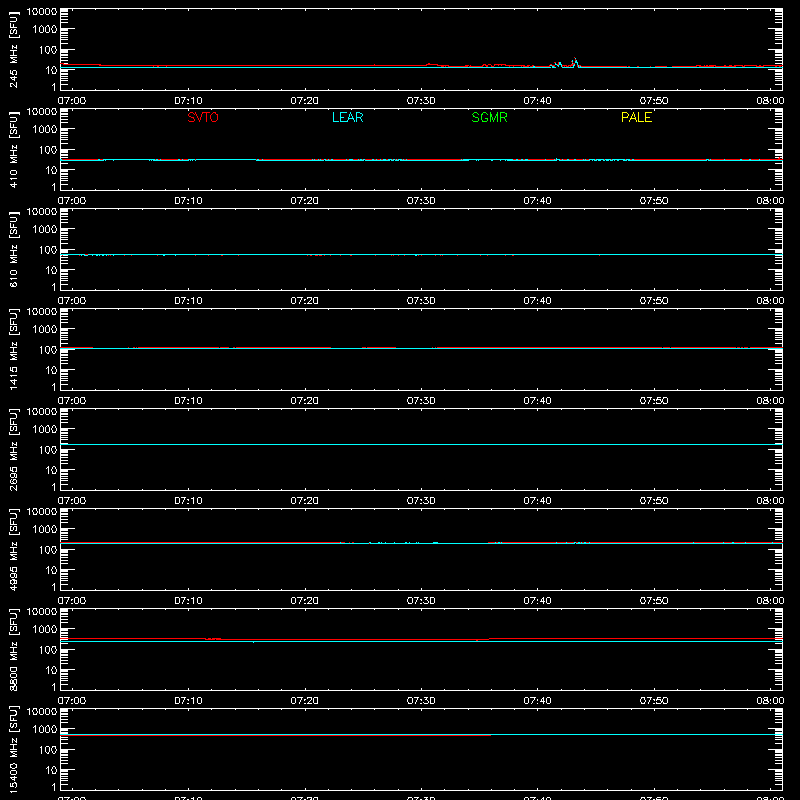Select the 15400 MHz [SFU] axis title
The height and width of the screenshot is (800, 800).
13,749
